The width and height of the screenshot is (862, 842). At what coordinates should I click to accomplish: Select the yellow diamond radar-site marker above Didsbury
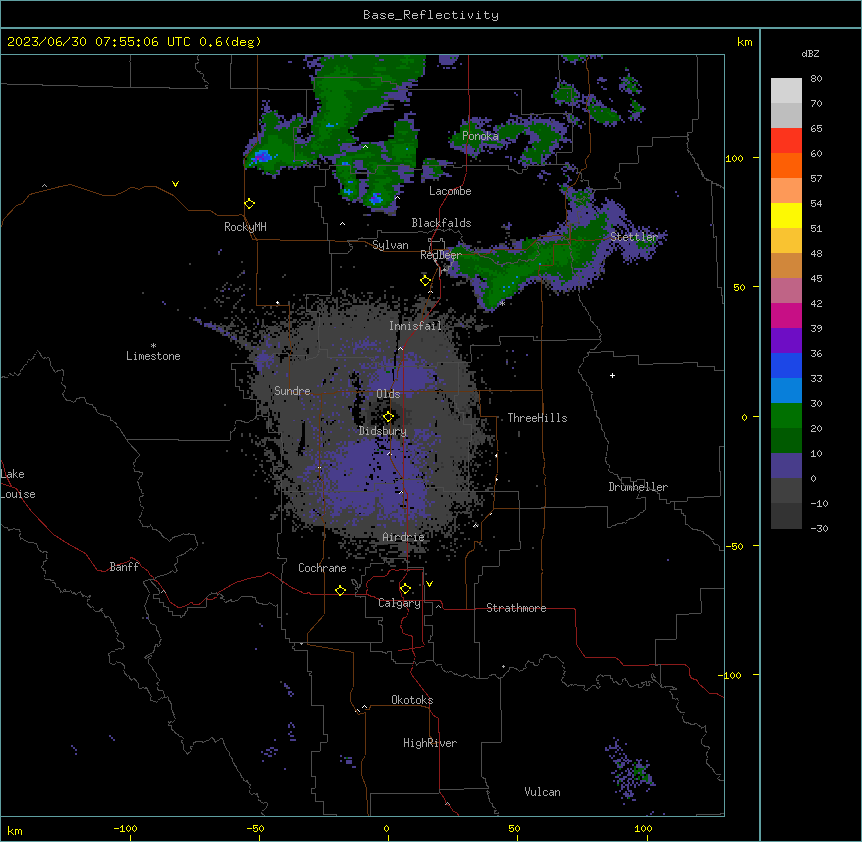coord(388,417)
